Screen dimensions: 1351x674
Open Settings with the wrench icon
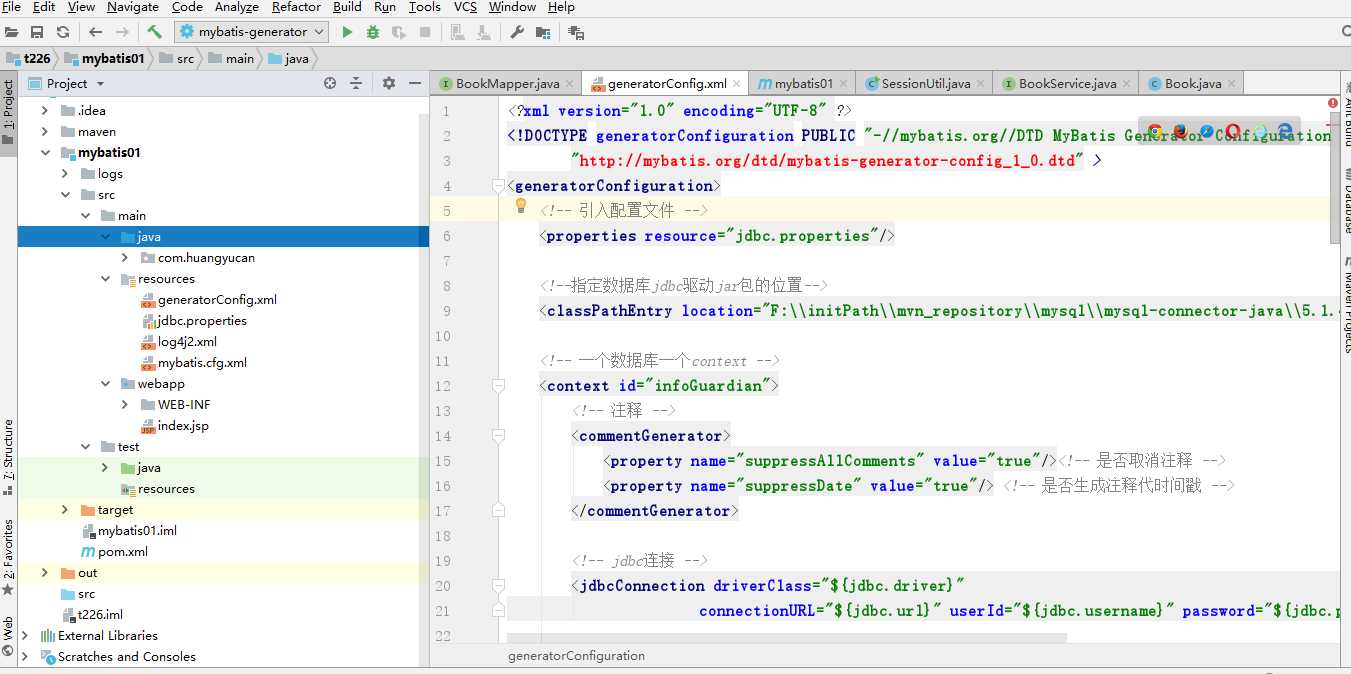click(x=517, y=32)
